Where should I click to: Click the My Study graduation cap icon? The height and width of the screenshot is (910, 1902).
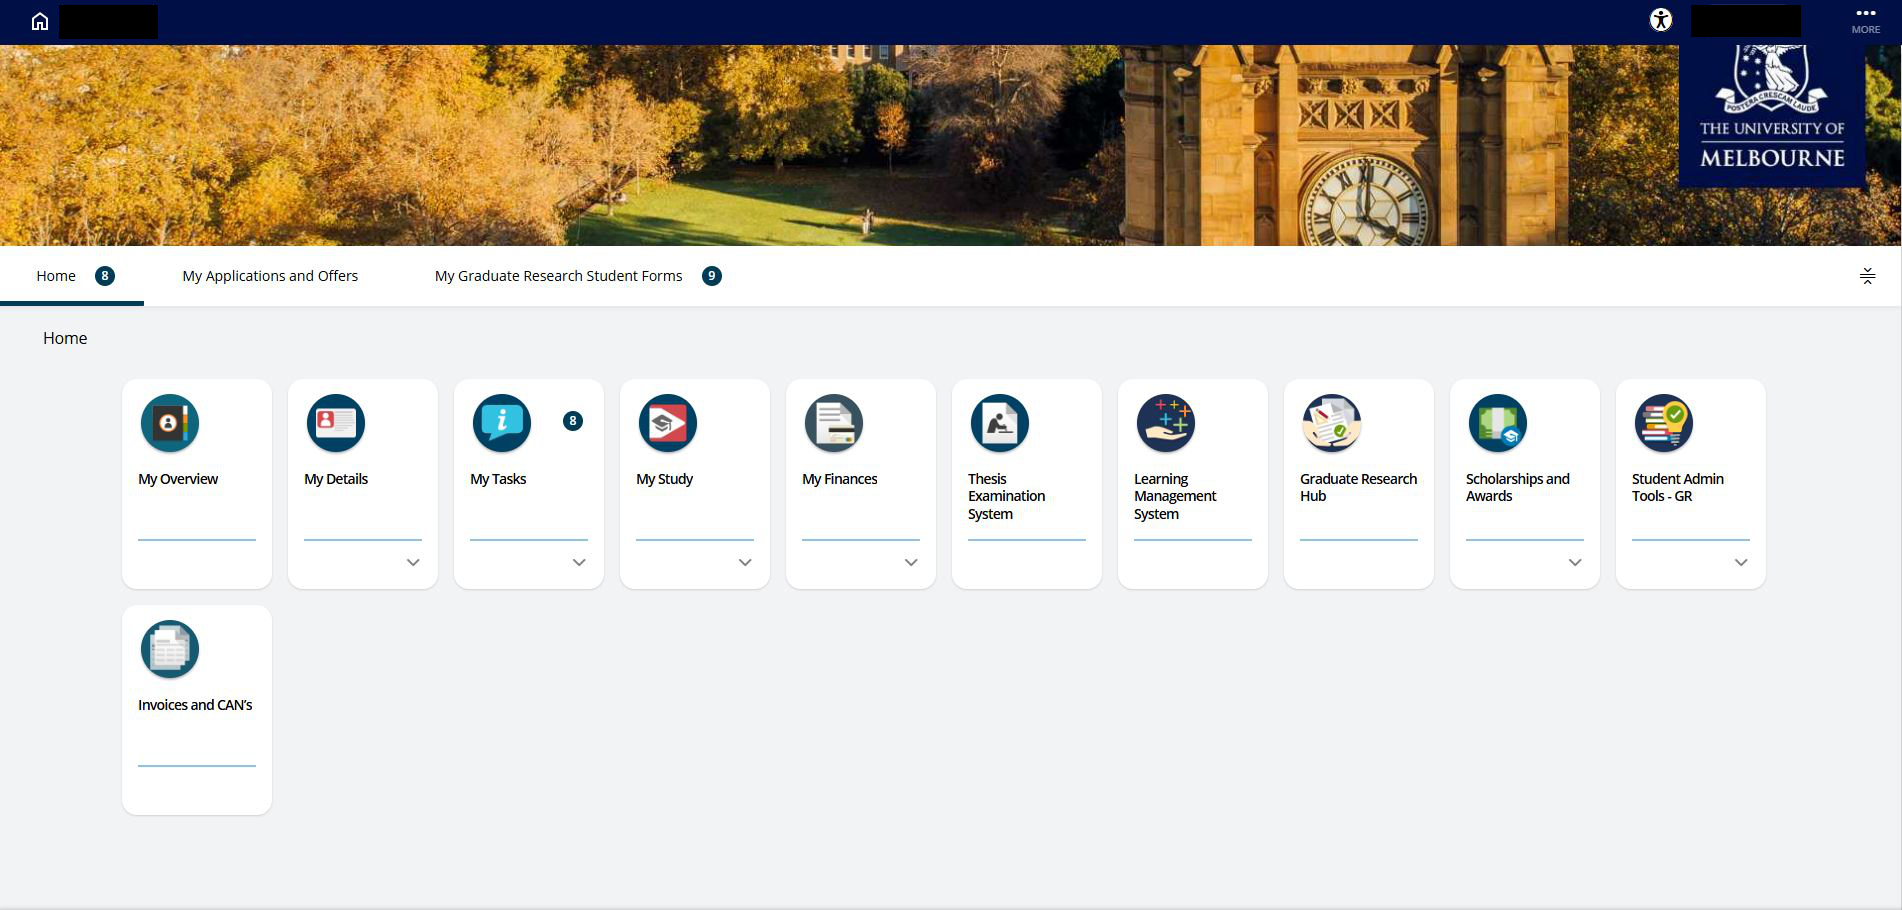coord(668,423)
